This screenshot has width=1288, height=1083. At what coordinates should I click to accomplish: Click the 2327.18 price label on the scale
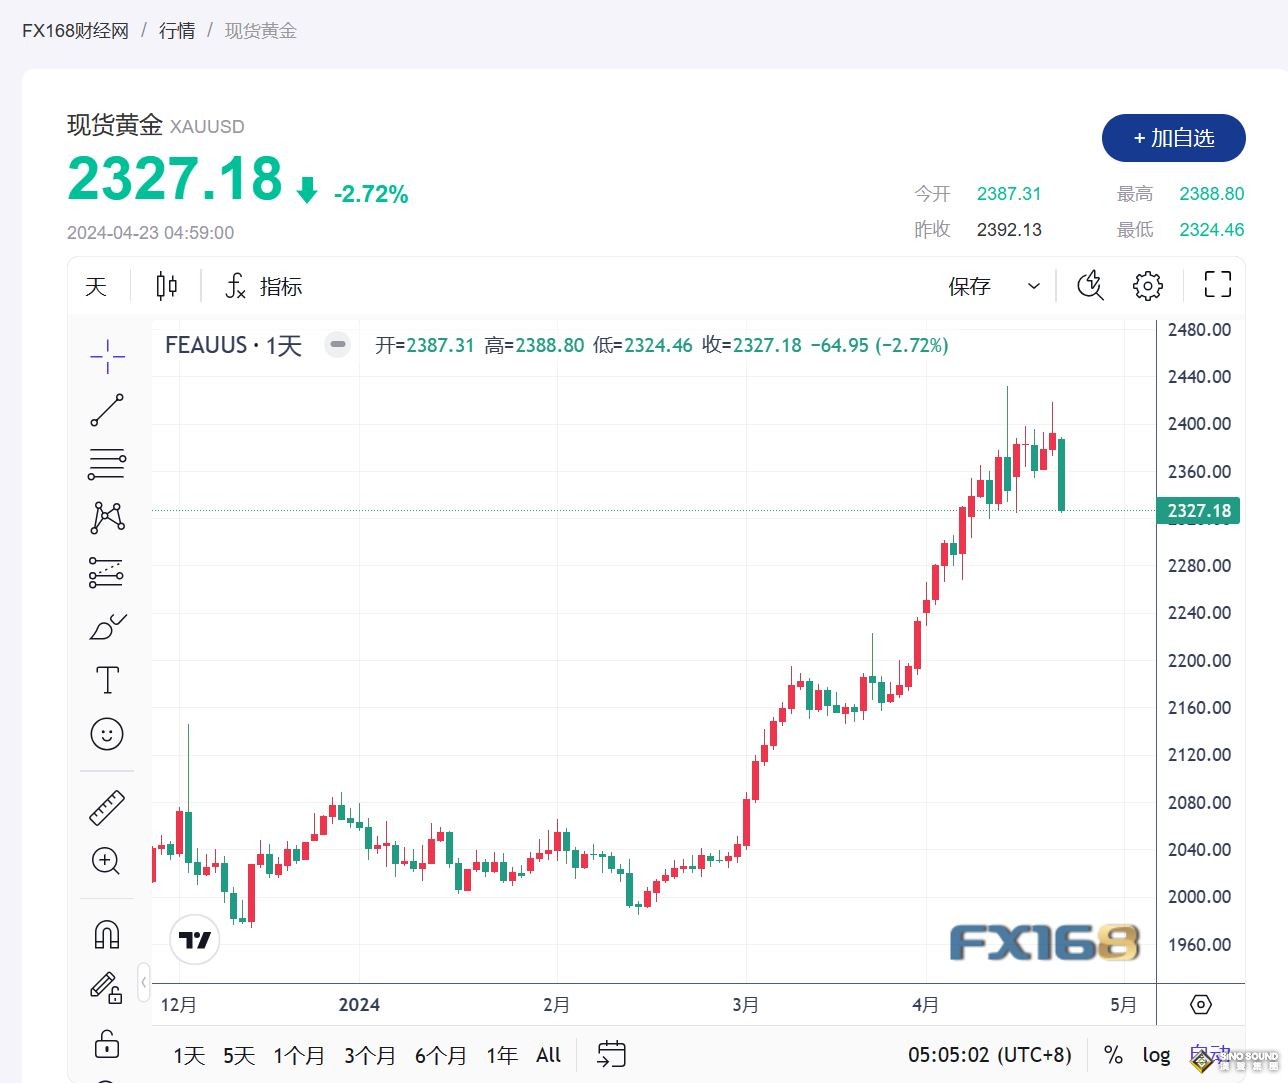[1199, 510]
